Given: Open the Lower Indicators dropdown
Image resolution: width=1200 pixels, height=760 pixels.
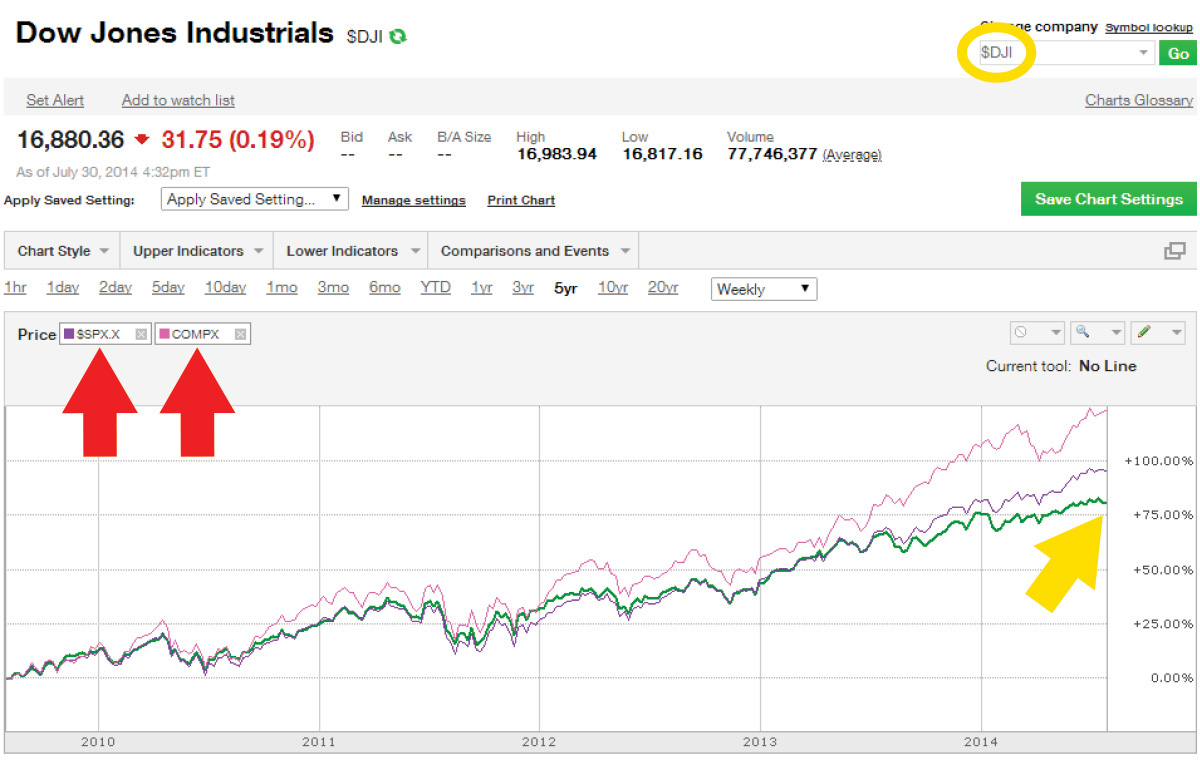Looking at the screenshot, I should pos(351,251).
